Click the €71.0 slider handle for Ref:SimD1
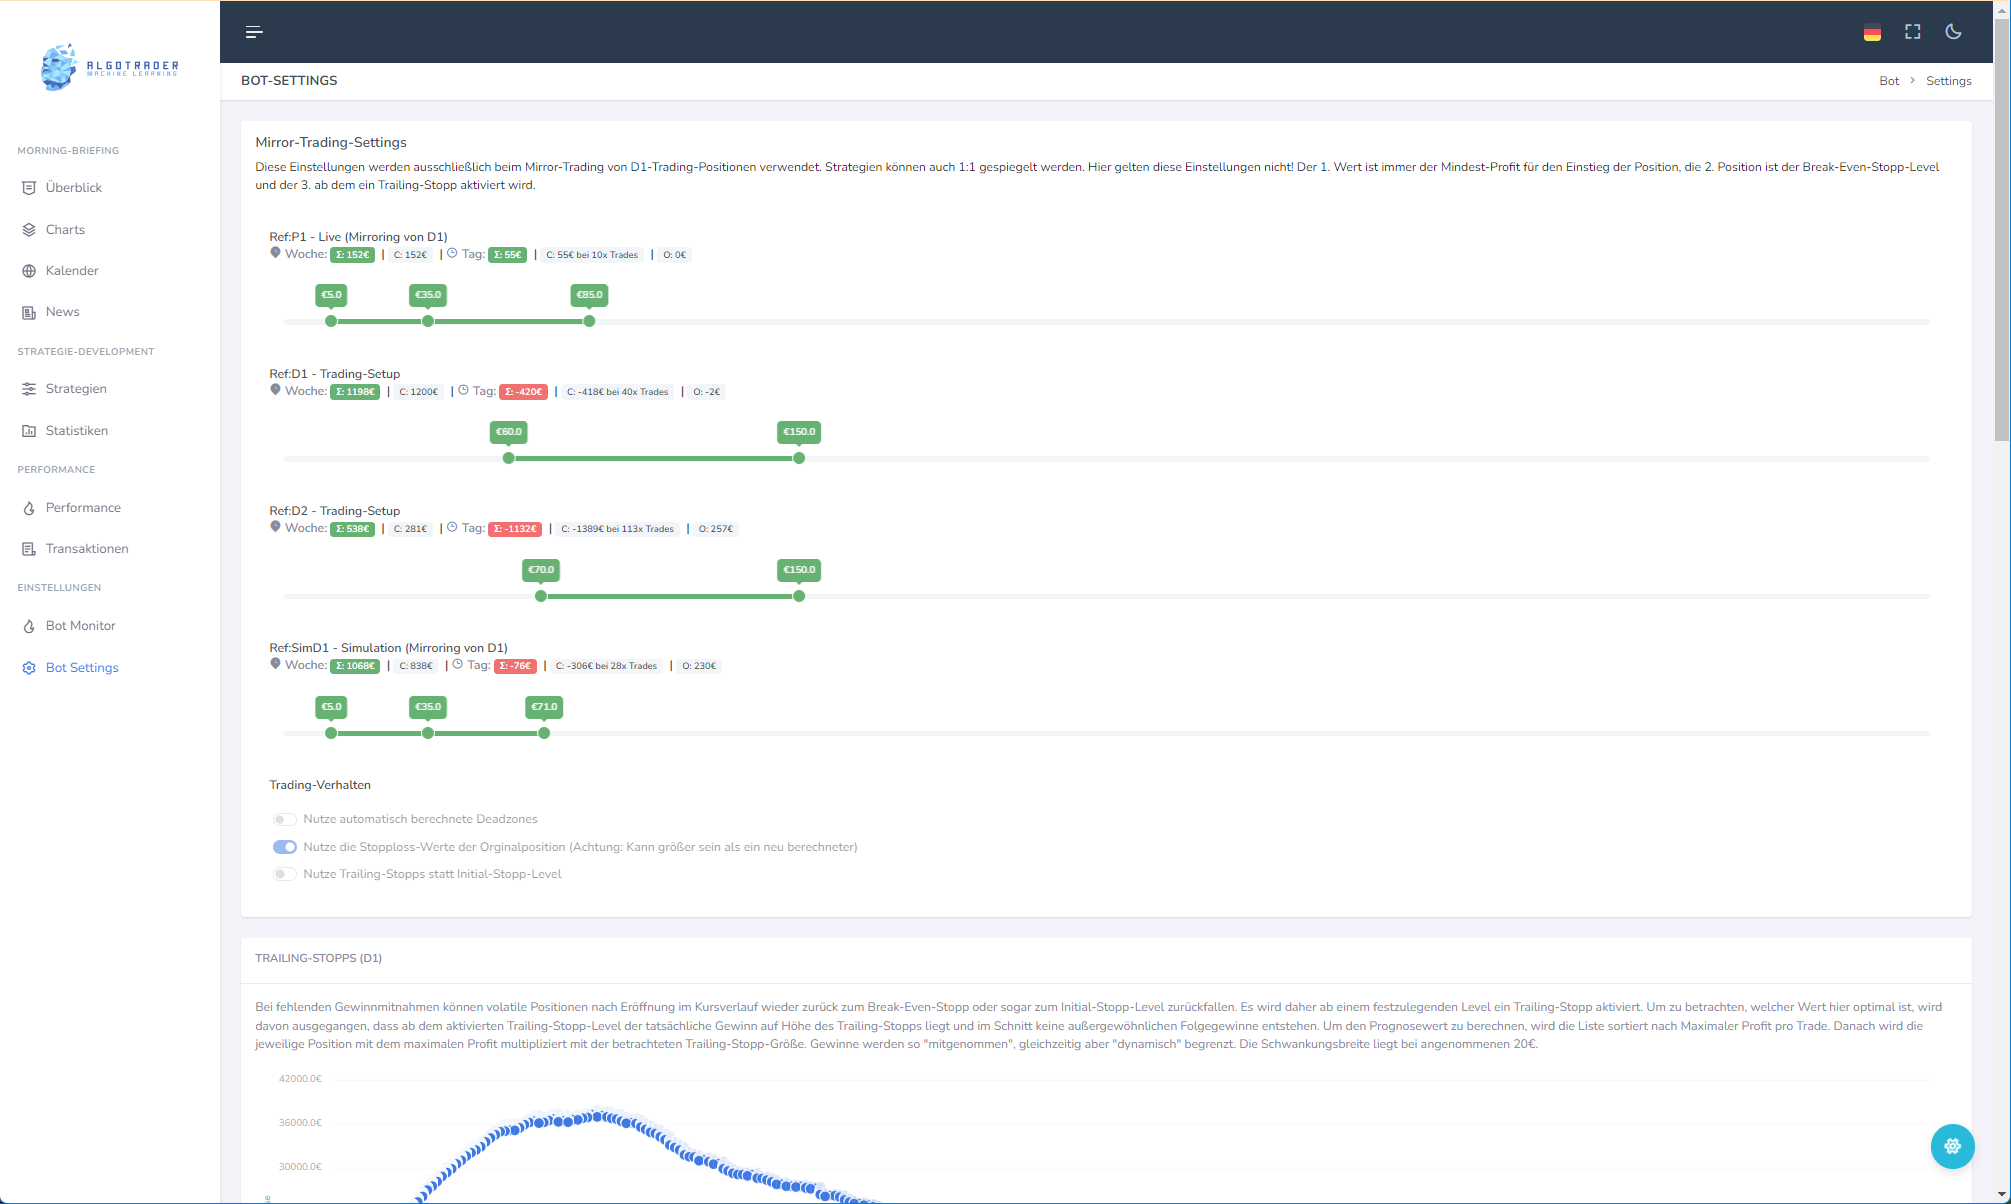2011x1204 pixels. click(544, 733)
